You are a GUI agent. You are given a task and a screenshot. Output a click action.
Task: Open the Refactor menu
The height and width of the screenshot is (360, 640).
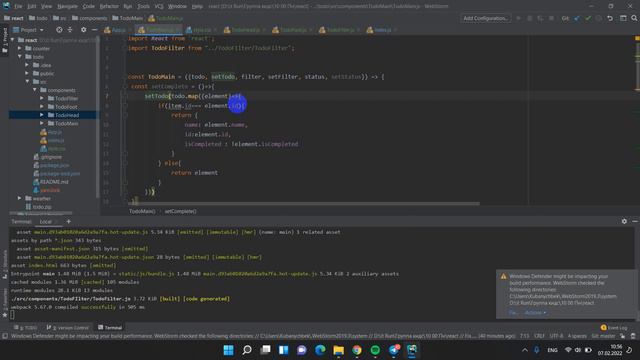(109, 7)
